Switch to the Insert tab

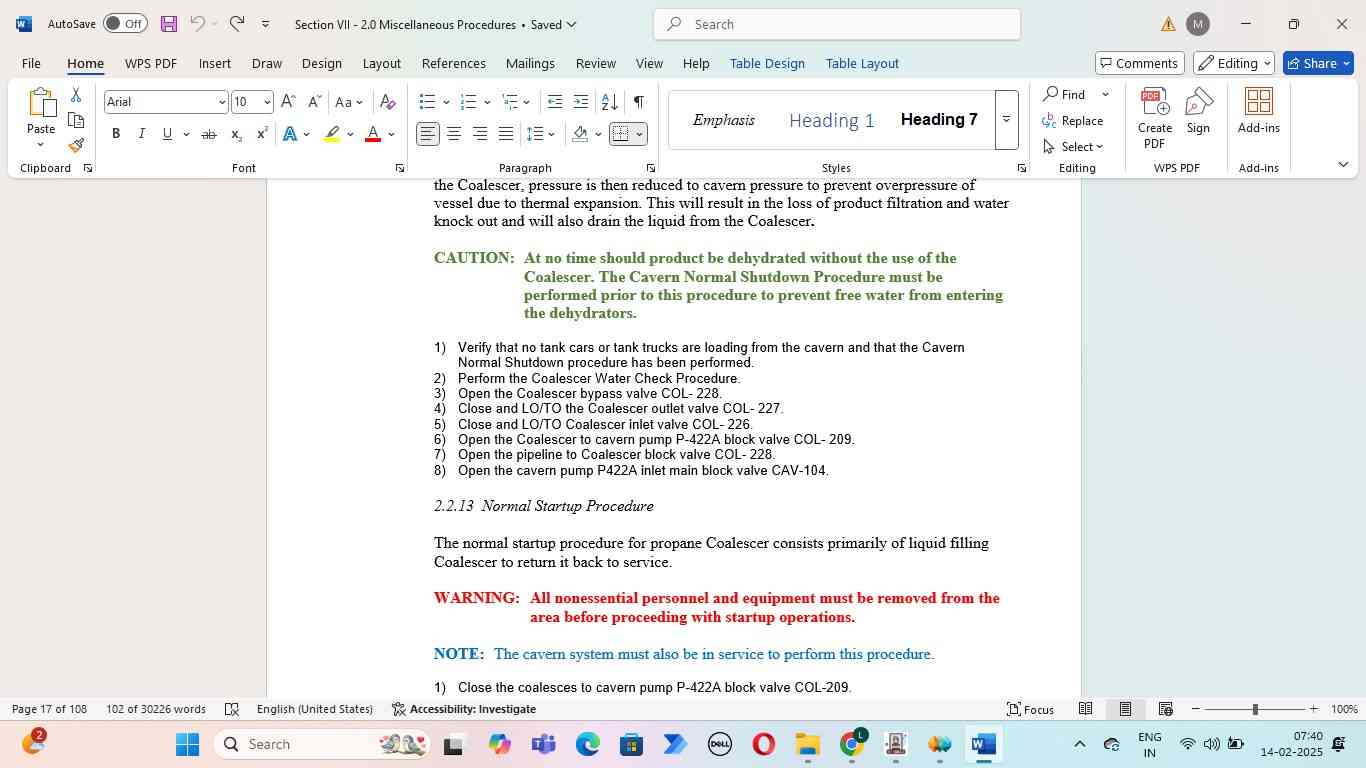pos(215,63)
